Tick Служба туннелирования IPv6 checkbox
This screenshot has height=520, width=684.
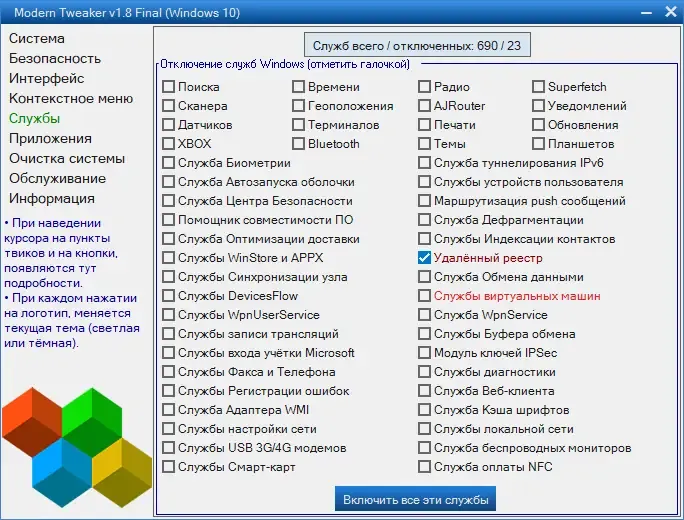(424, 163)
